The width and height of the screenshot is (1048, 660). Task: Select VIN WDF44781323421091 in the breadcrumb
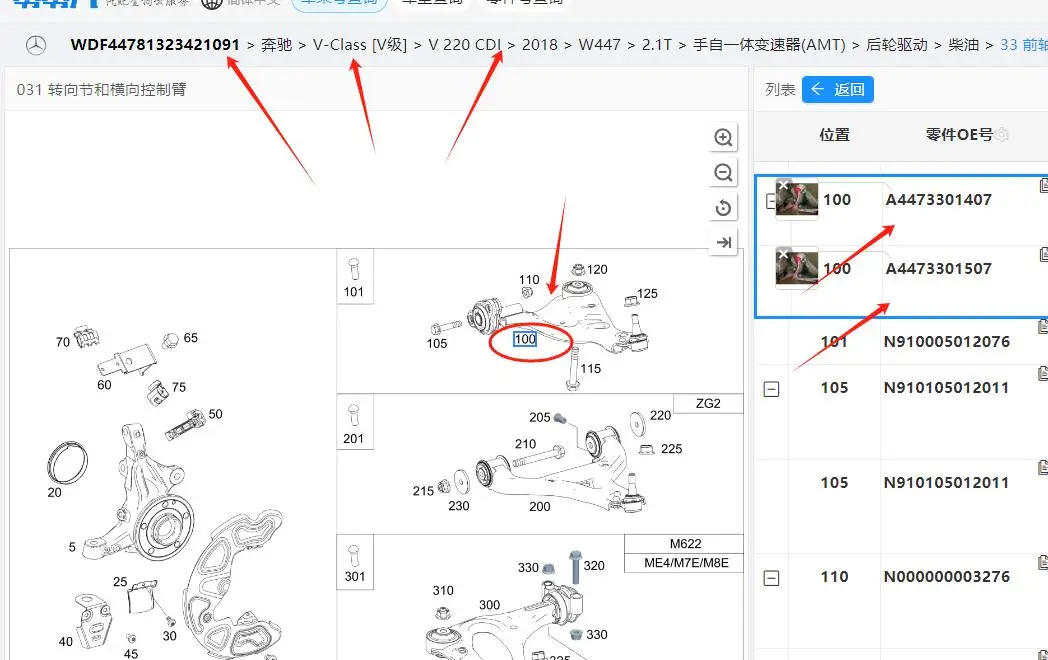tap(155, 45)
